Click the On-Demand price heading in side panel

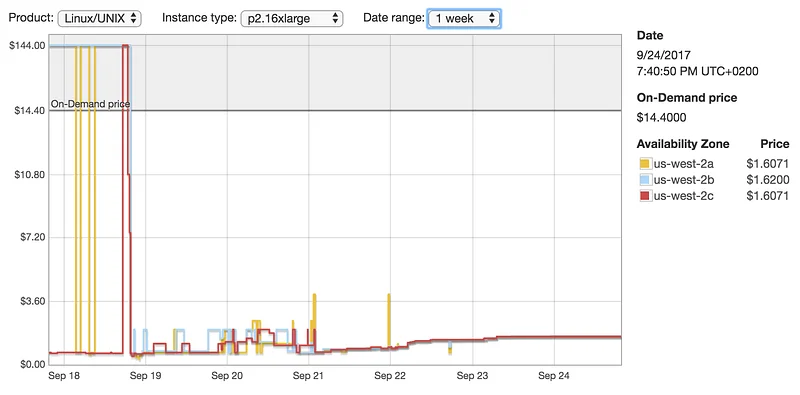coord(687,97)
